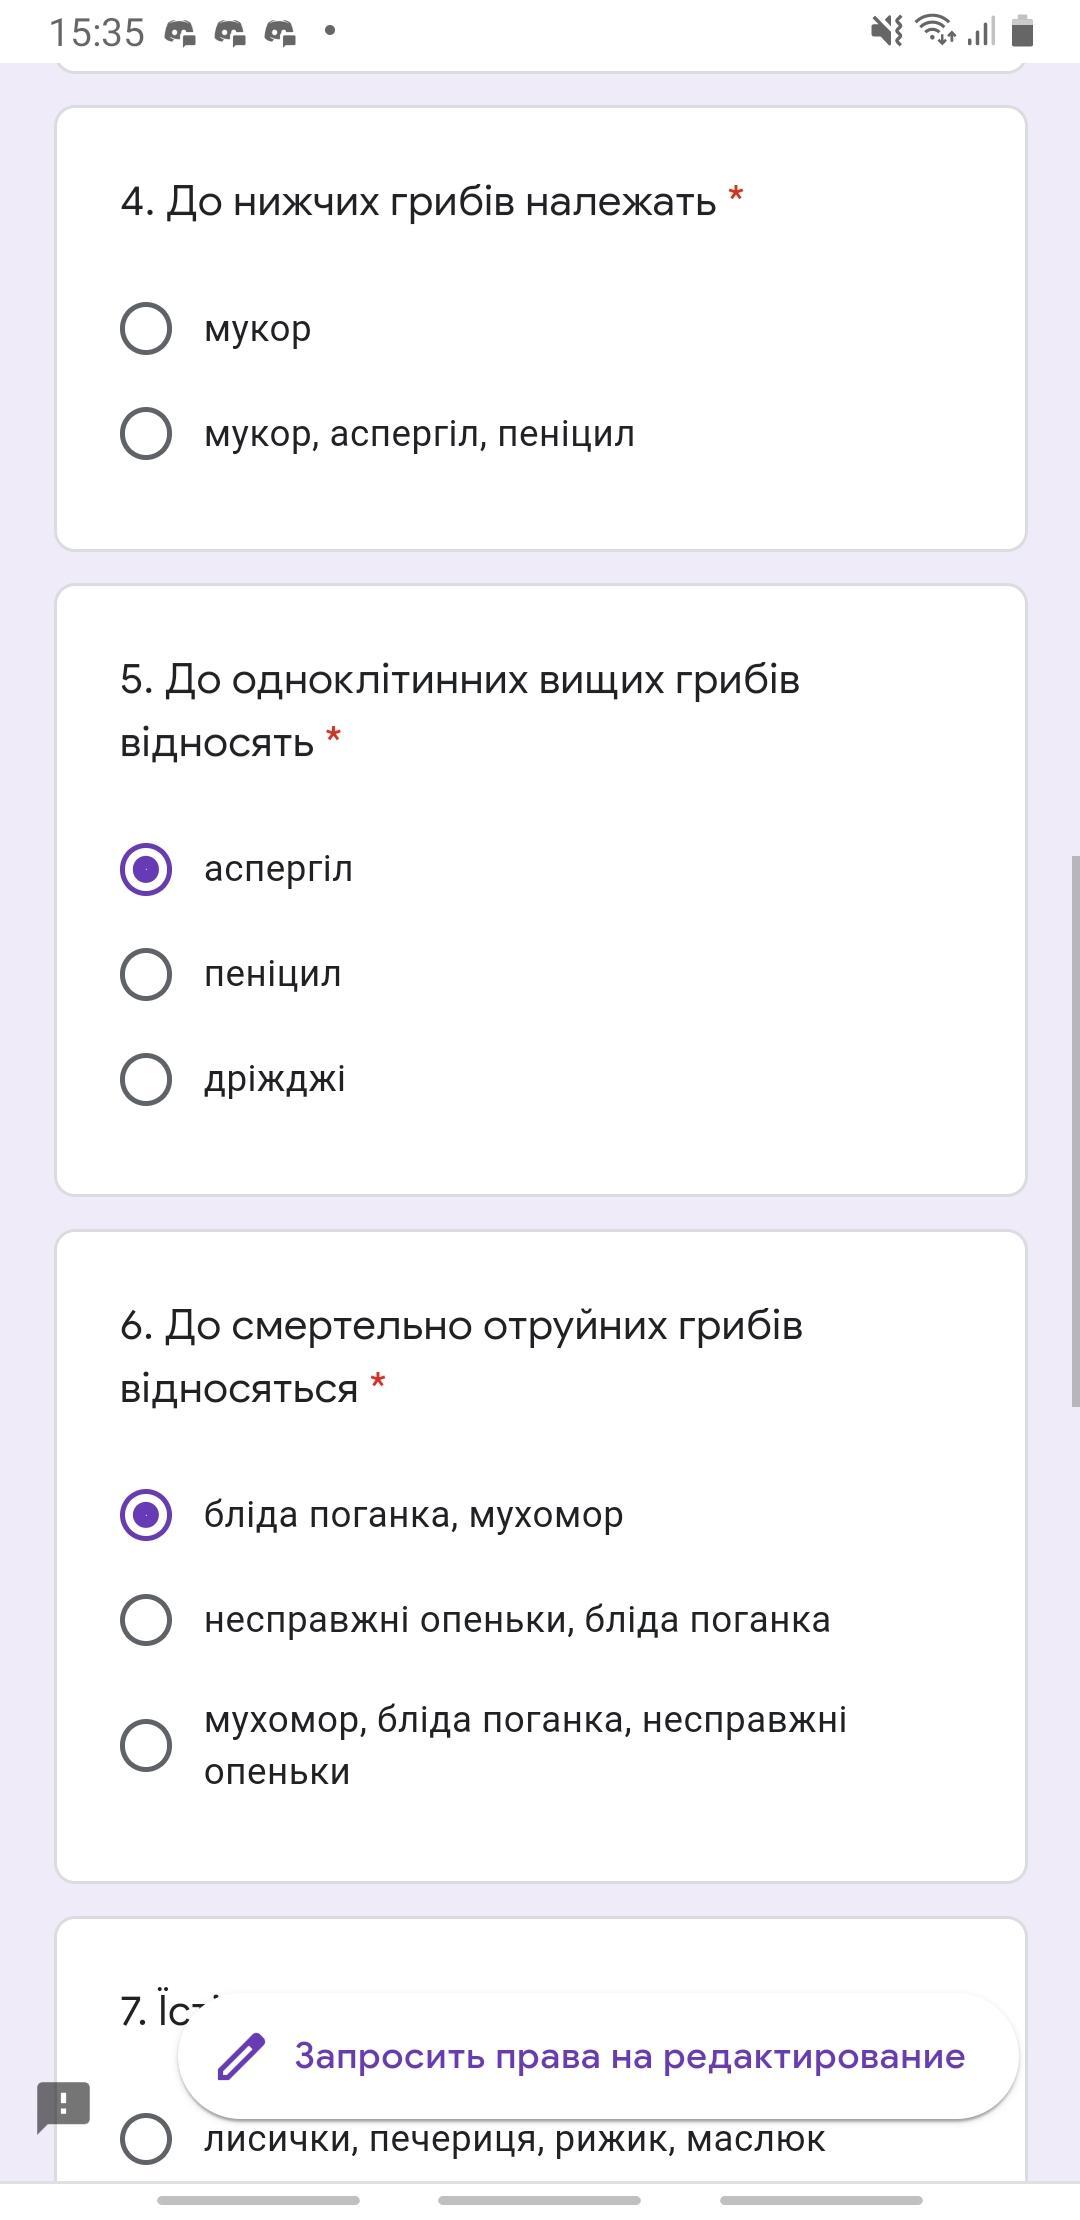
Task: Click the page scrollbar on right edge
Action: [1075, 1130]
